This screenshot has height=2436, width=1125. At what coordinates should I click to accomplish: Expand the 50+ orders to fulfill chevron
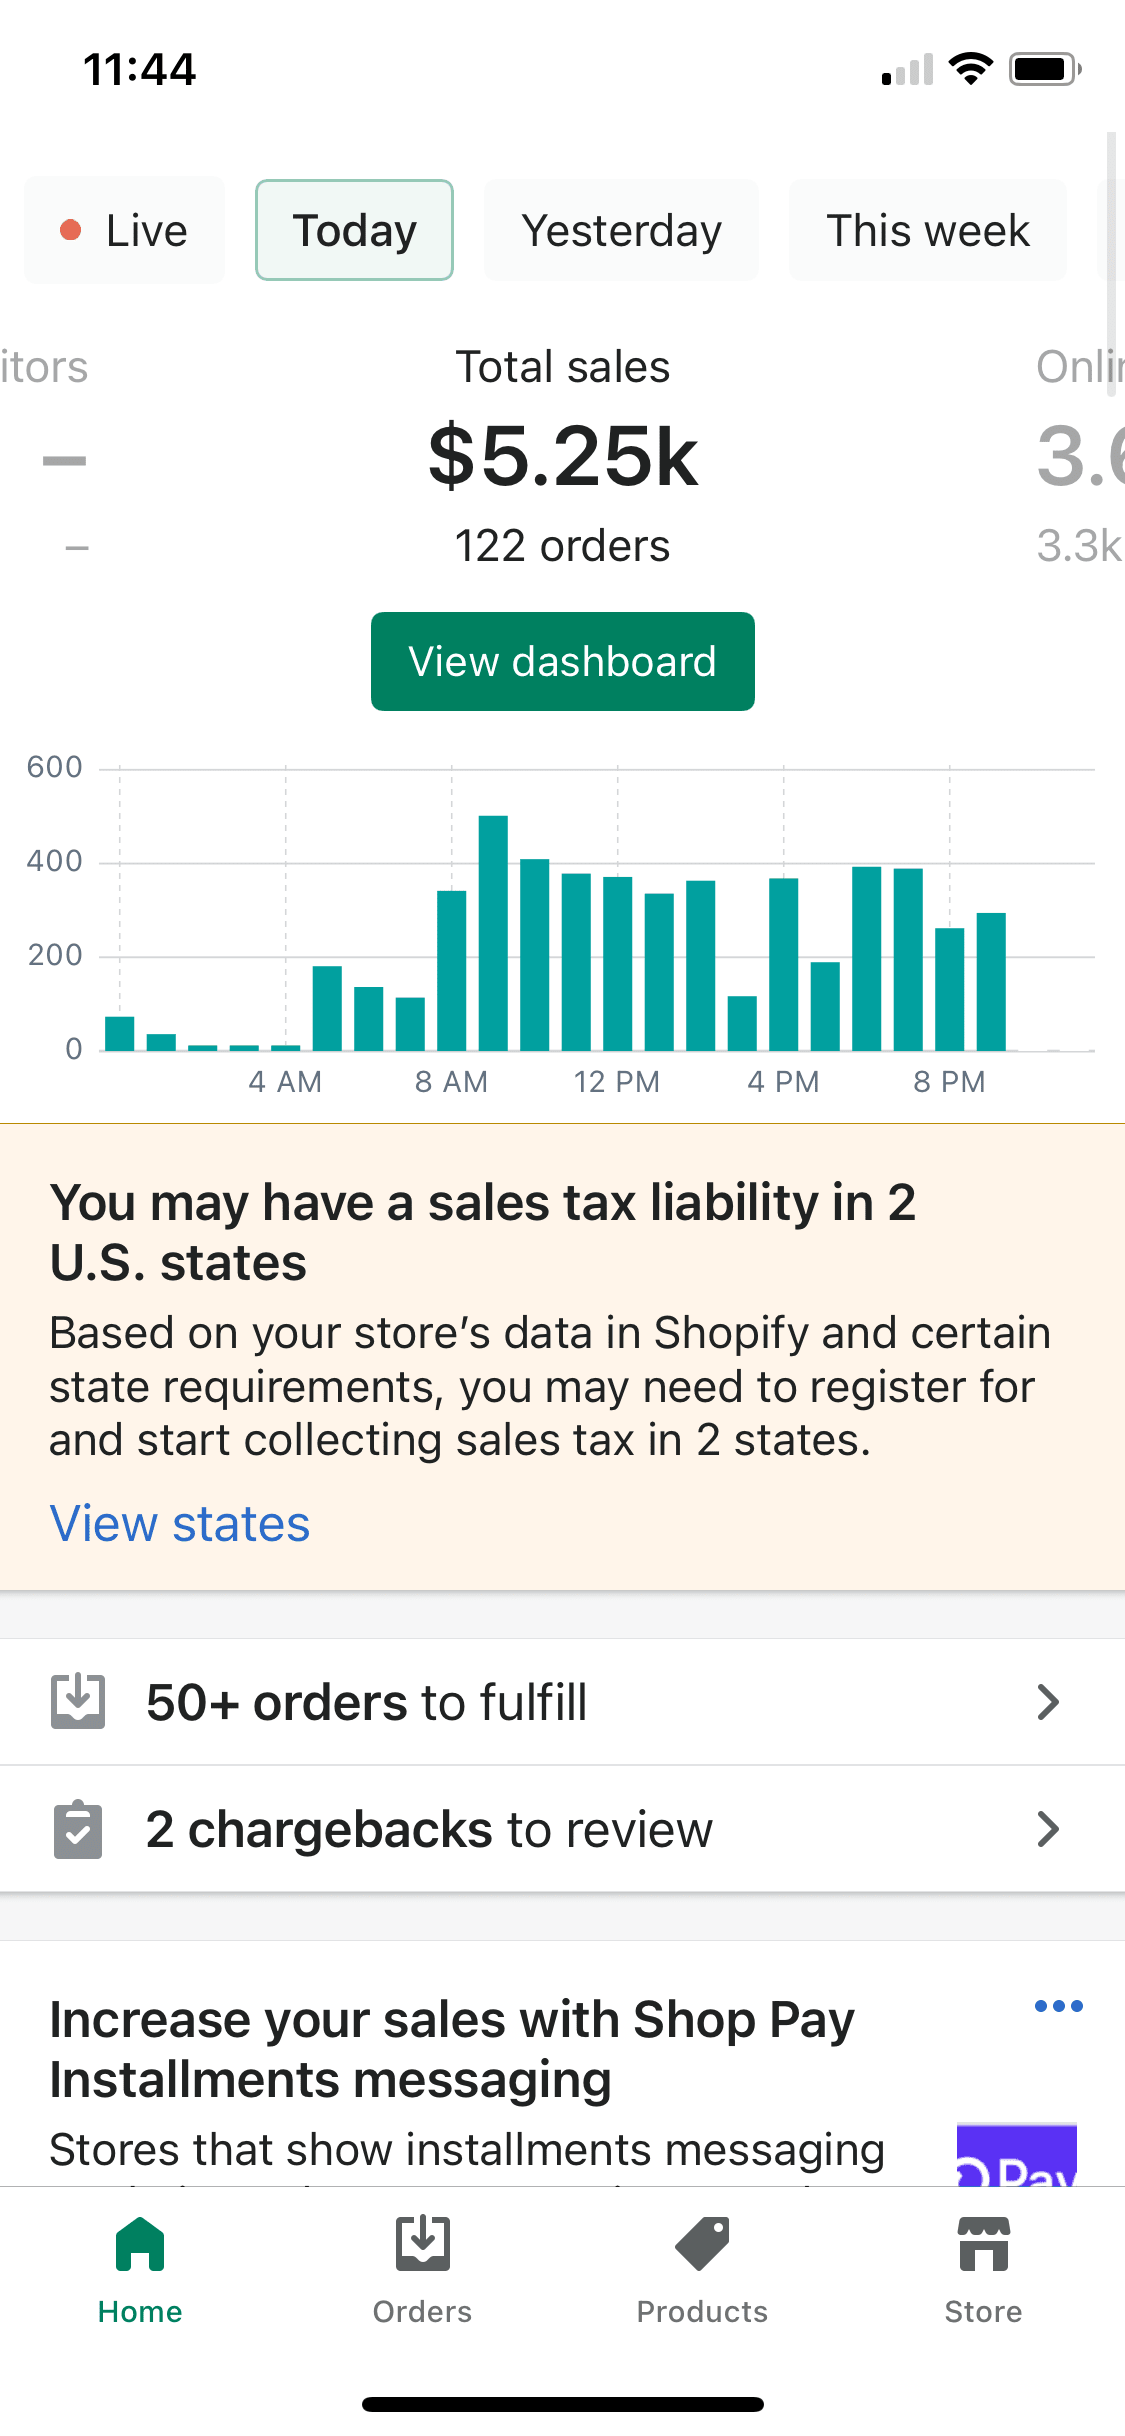(x=1047, y=1701)
